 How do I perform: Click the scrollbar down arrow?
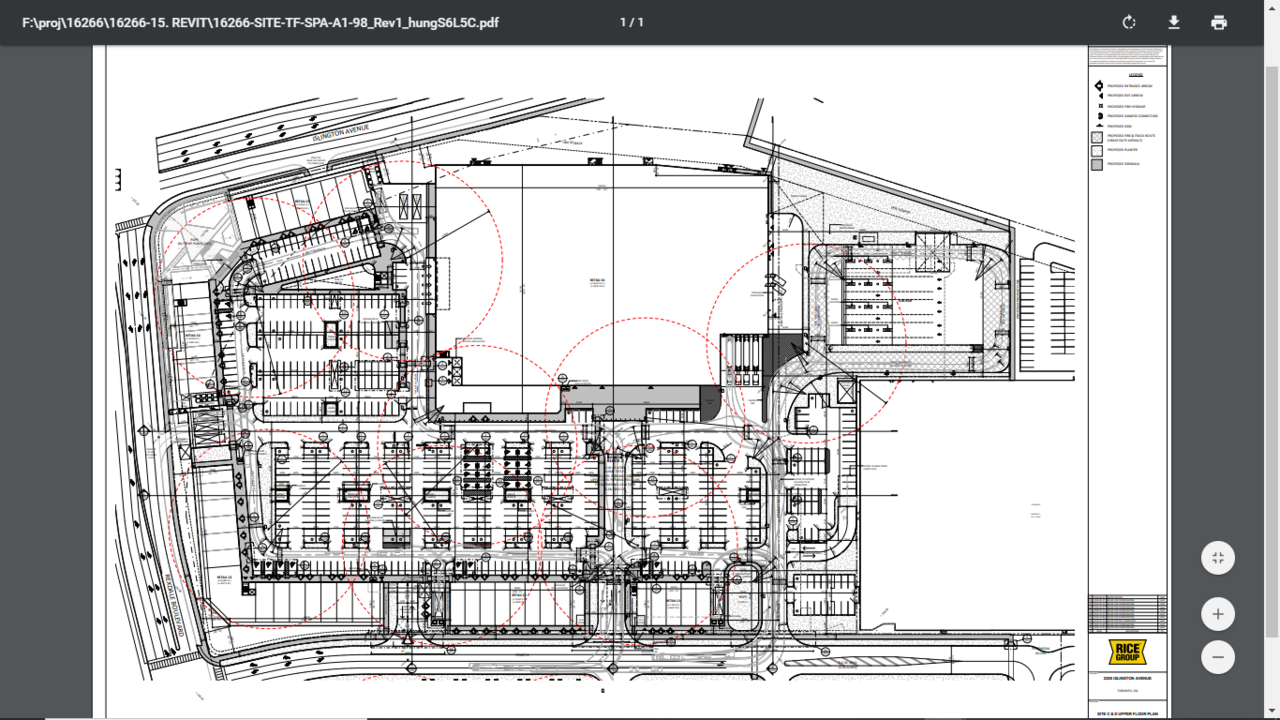point(1272,712)
